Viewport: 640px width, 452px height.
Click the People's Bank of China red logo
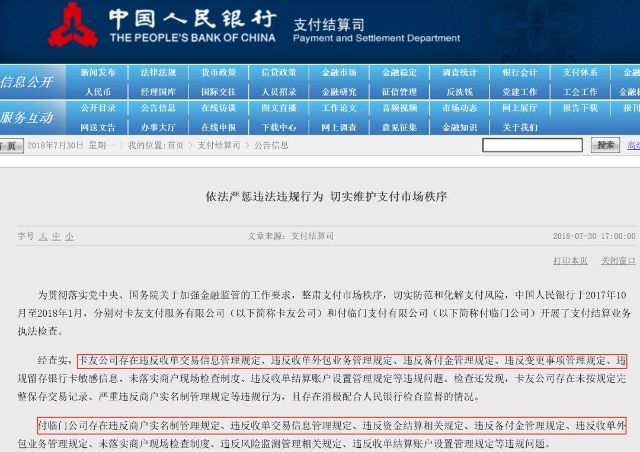73,24
